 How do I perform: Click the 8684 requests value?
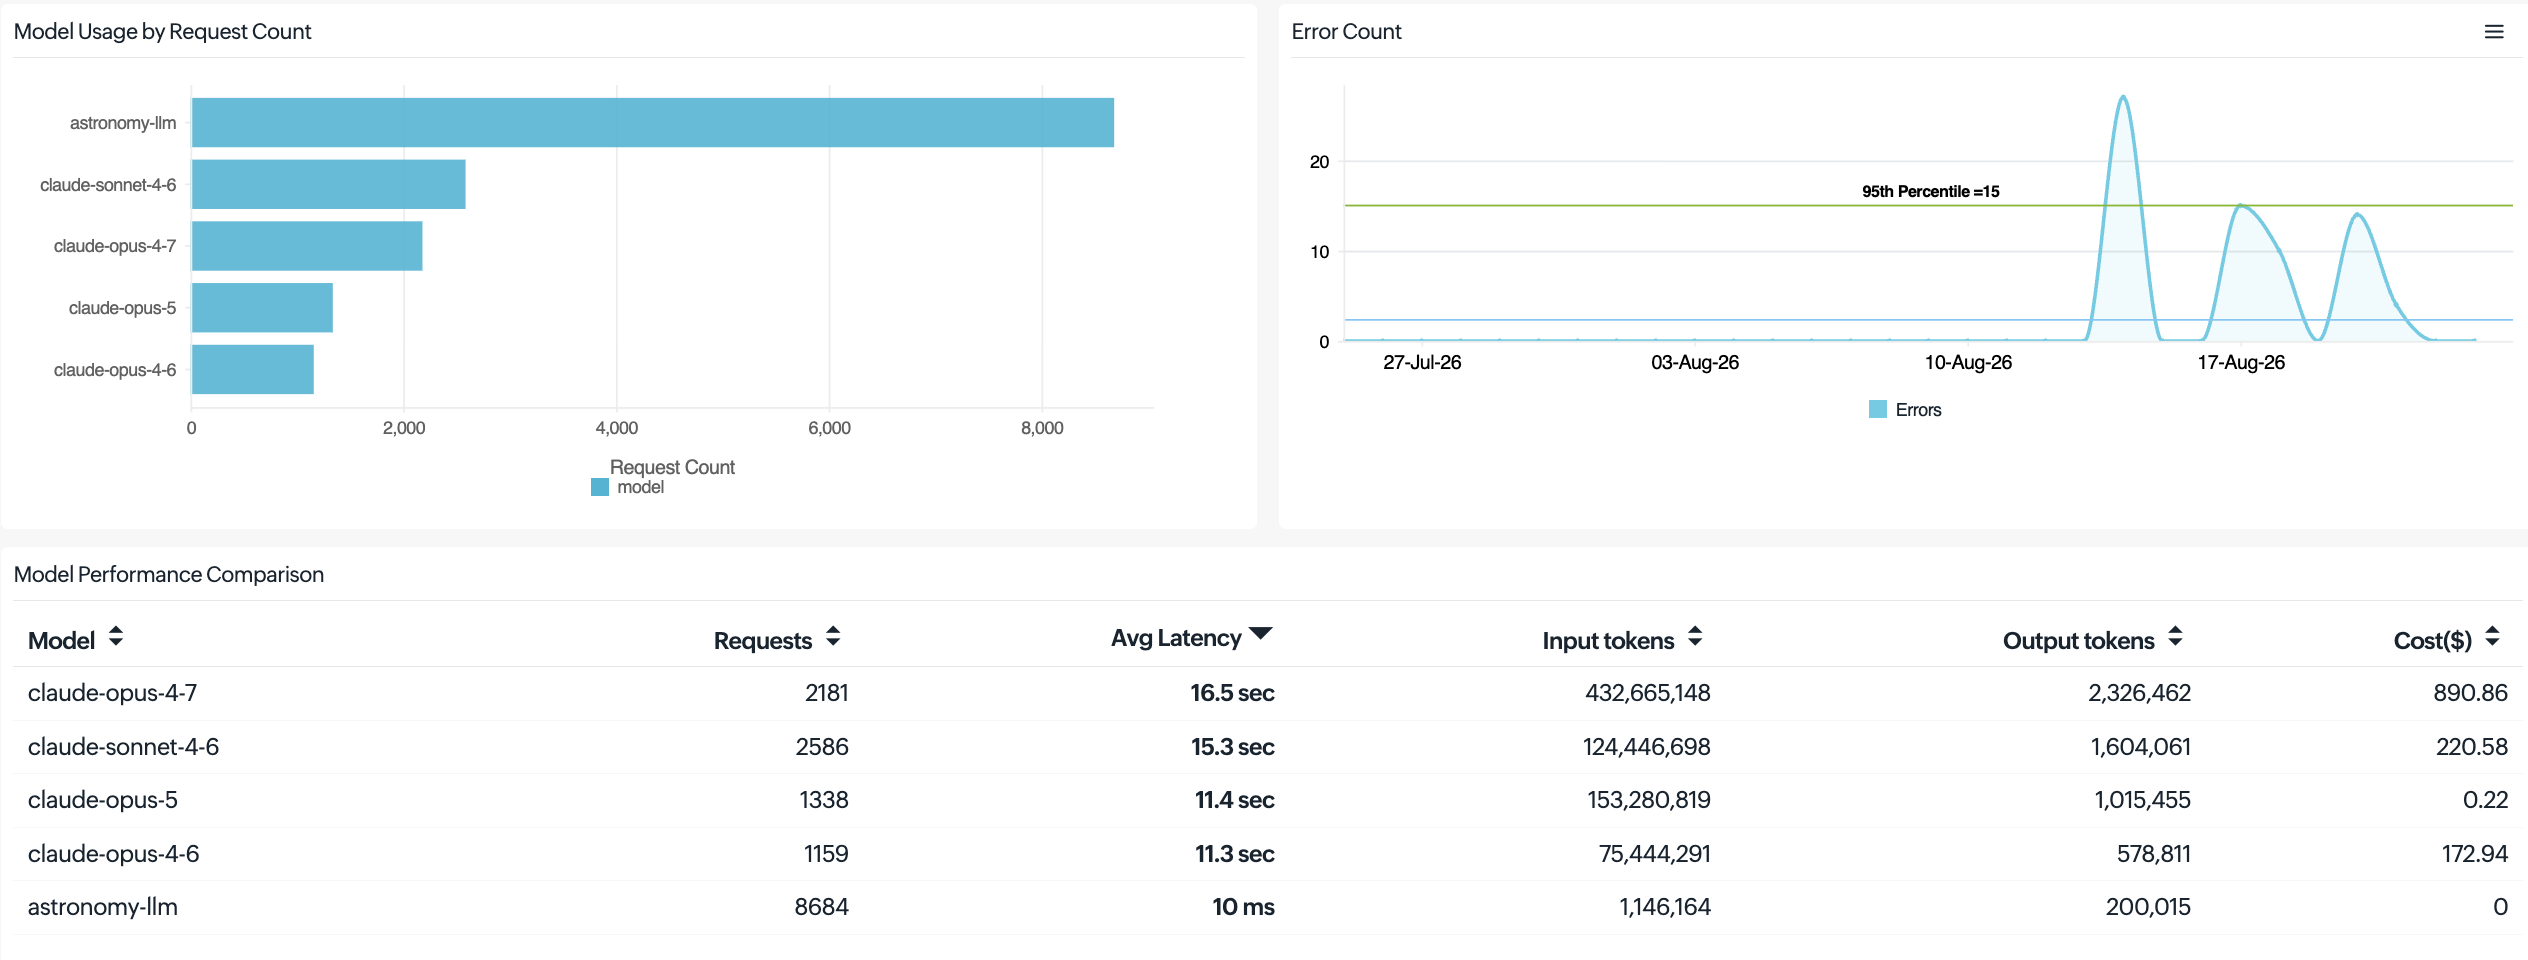tap(821, 907)
